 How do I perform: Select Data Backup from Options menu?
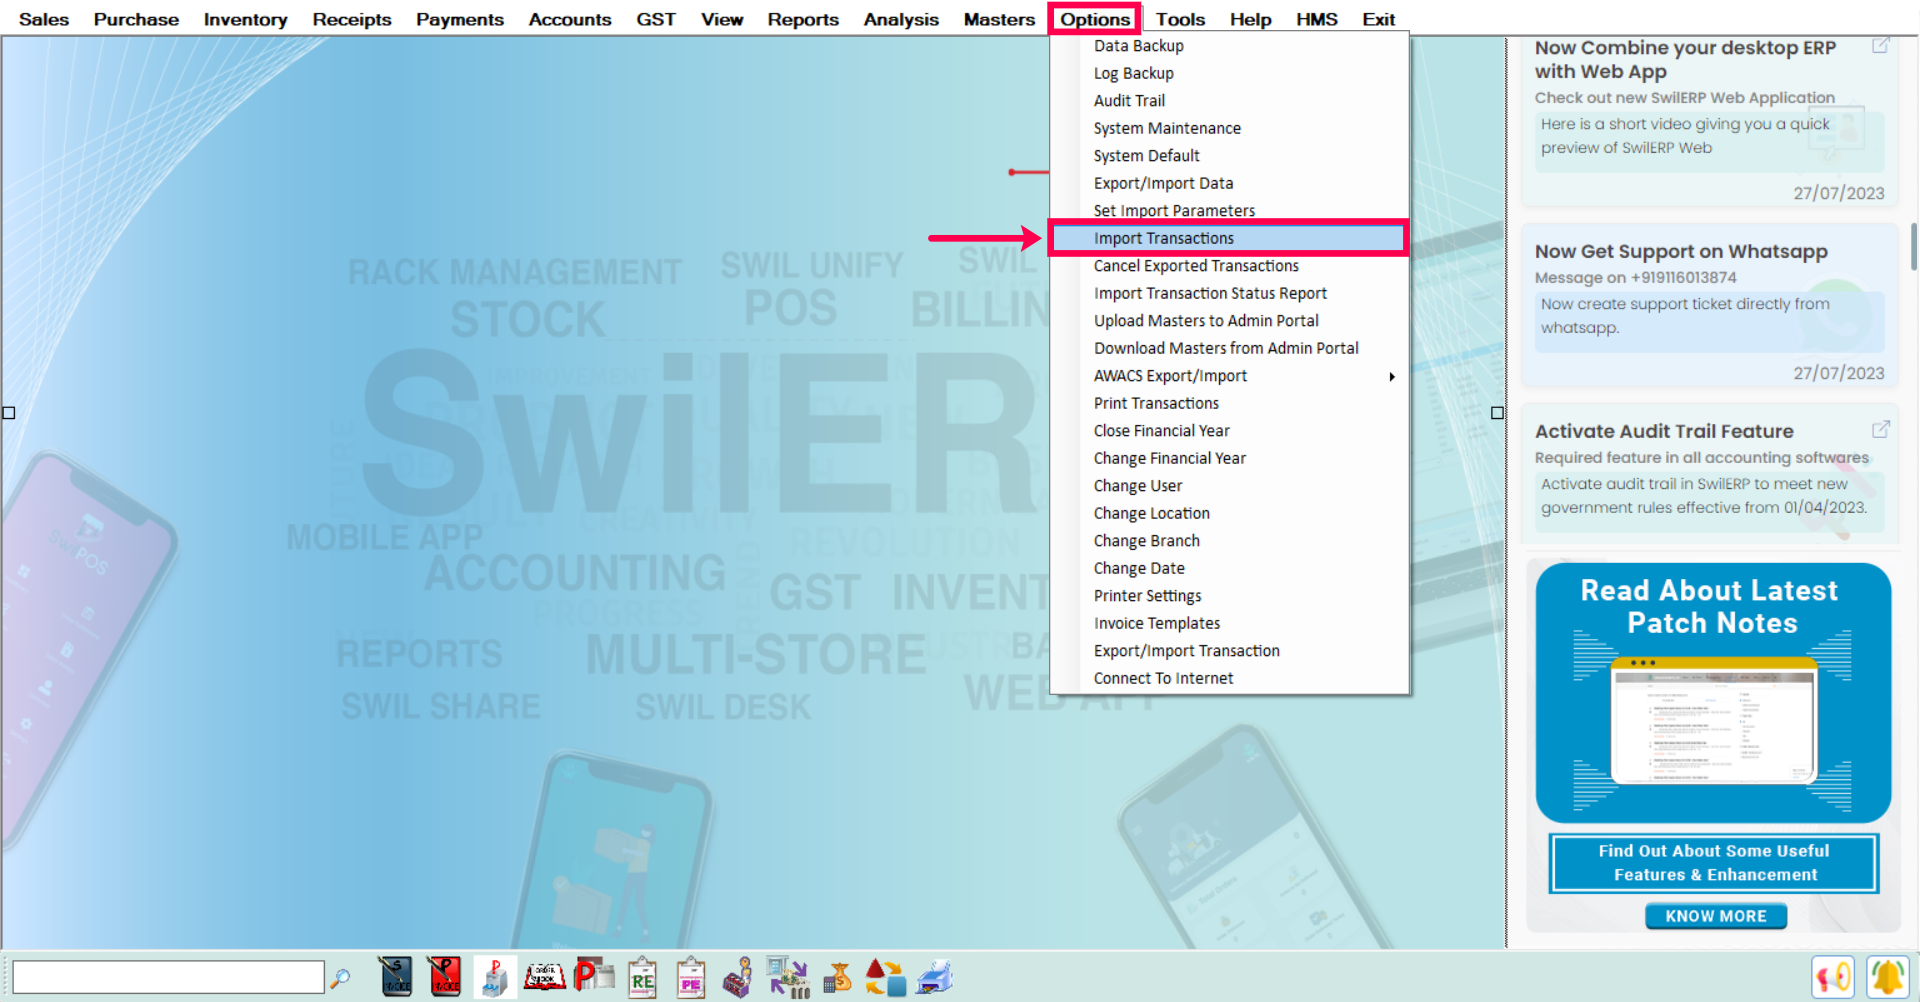1229,46
